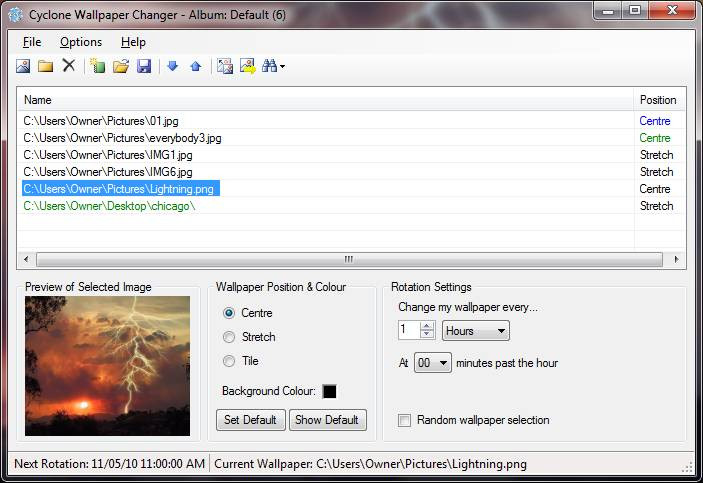
Task: Click the Stretch position of IMG1.jpg
Action: point(656,155)
